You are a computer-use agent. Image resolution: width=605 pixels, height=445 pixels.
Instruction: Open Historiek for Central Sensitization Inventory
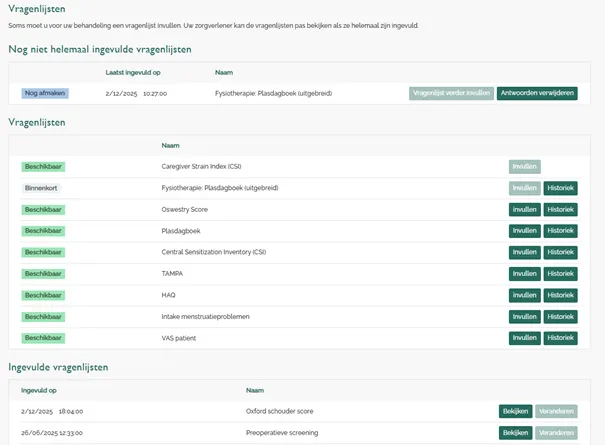coord(560,252)
